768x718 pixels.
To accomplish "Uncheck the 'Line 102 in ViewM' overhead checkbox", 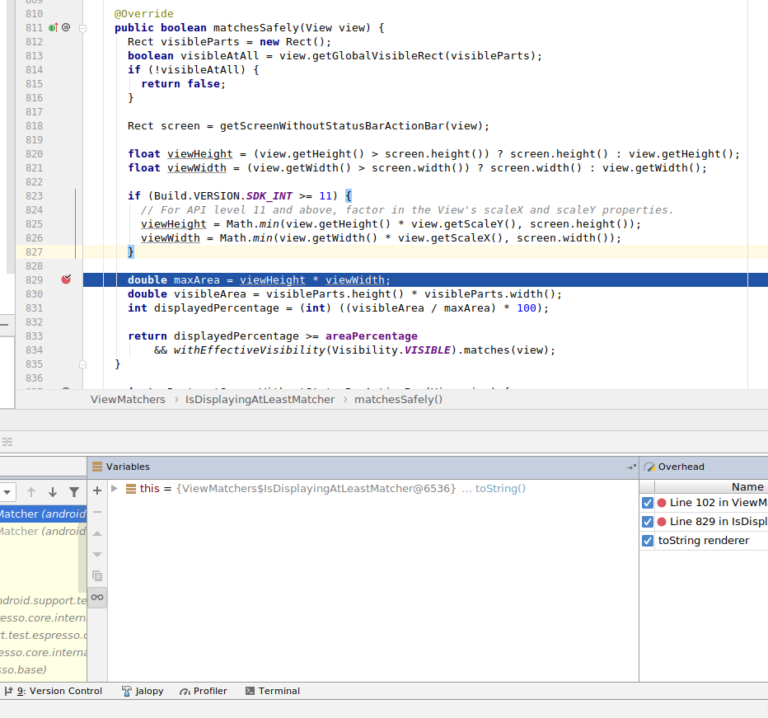I will [648, 503].
